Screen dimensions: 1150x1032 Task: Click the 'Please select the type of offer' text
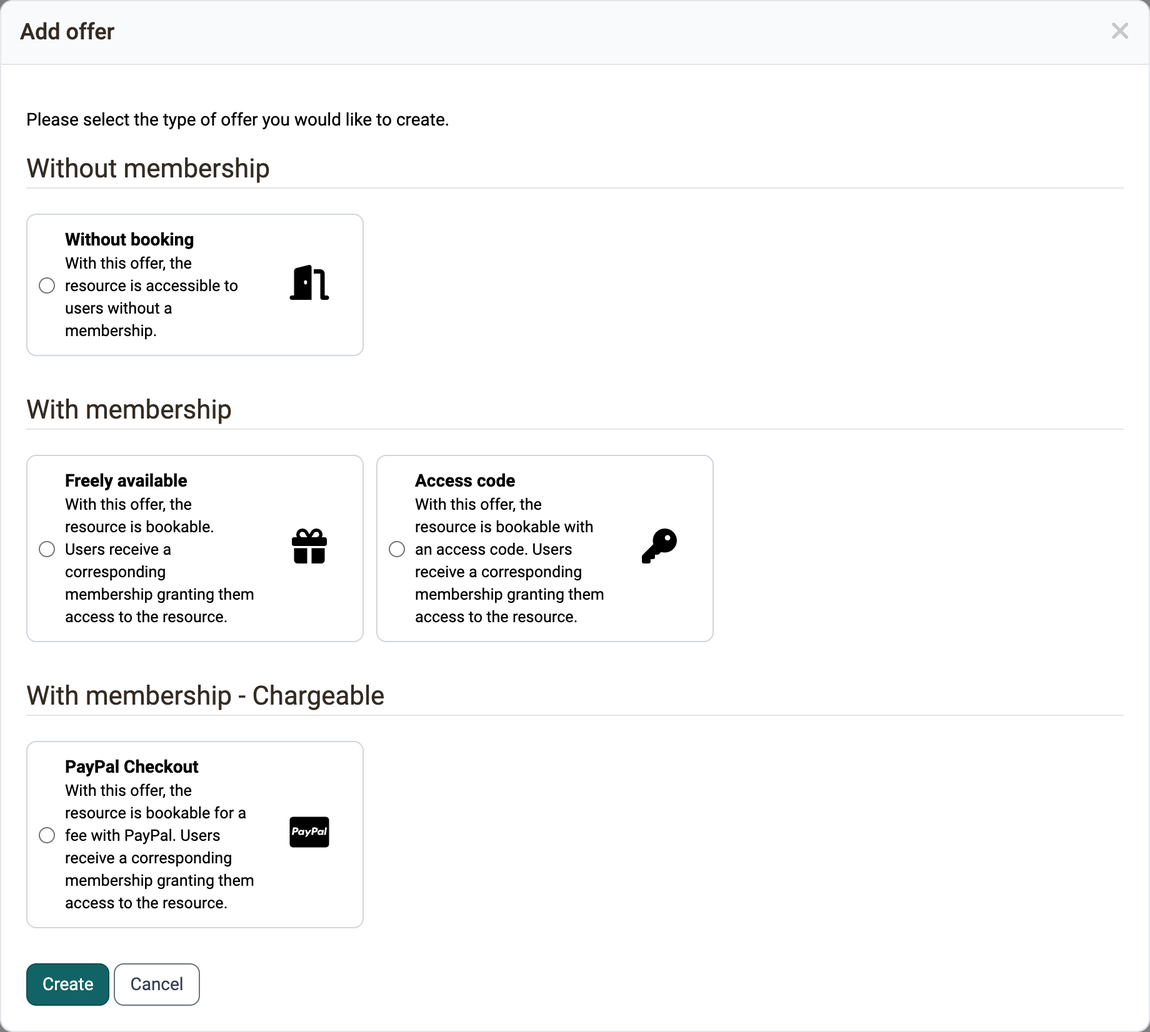(238, 120)
